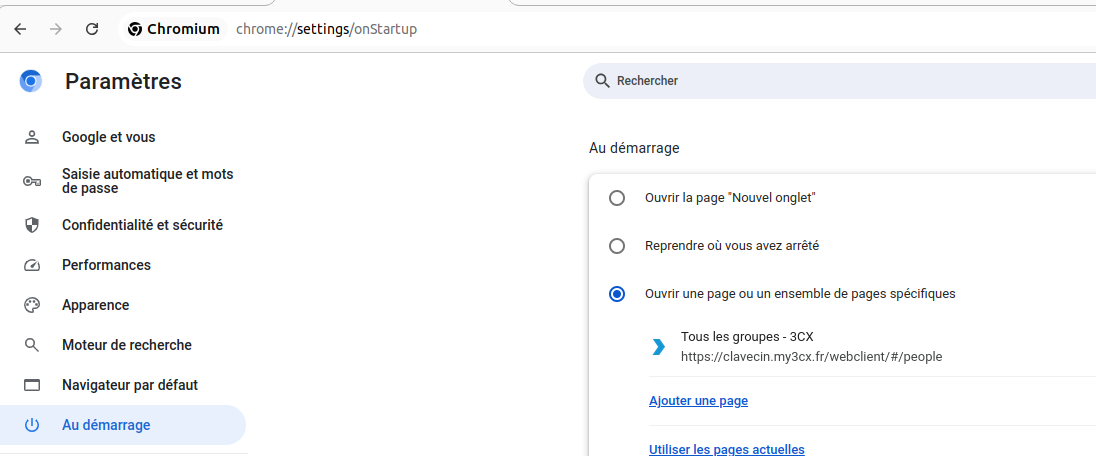The image size is (1096, 456).
Task: Click the shield icon for Confidentialité et sécurité
Action: (x=32, y=225)
